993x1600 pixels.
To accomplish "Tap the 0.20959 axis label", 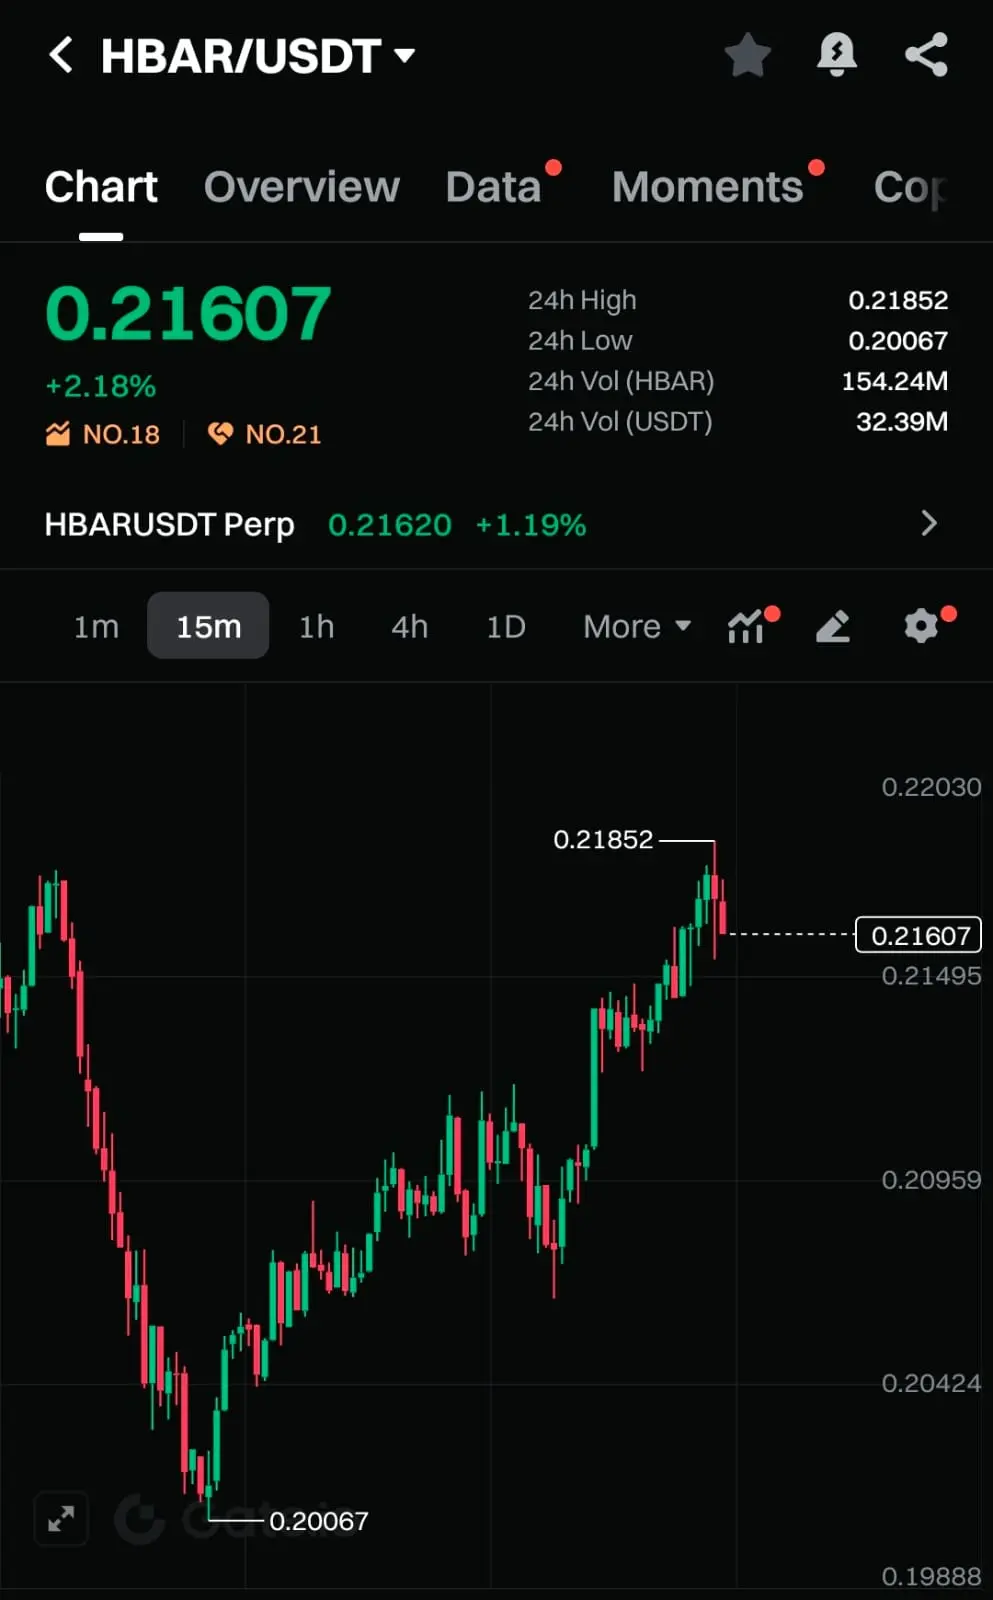I will 931,1180.
